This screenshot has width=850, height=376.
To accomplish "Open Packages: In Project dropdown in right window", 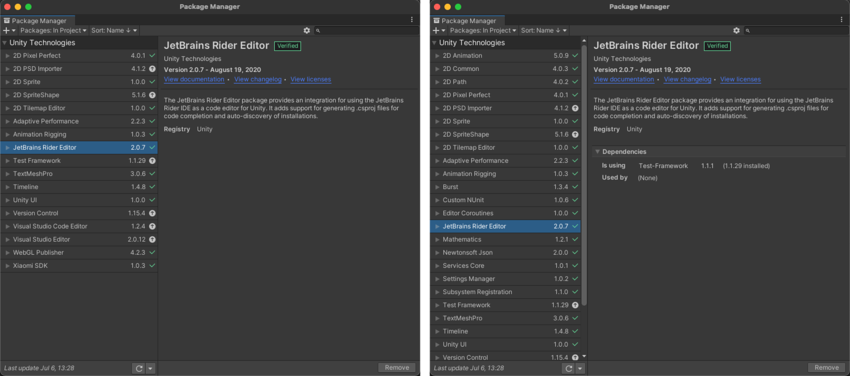I will 483,31.
